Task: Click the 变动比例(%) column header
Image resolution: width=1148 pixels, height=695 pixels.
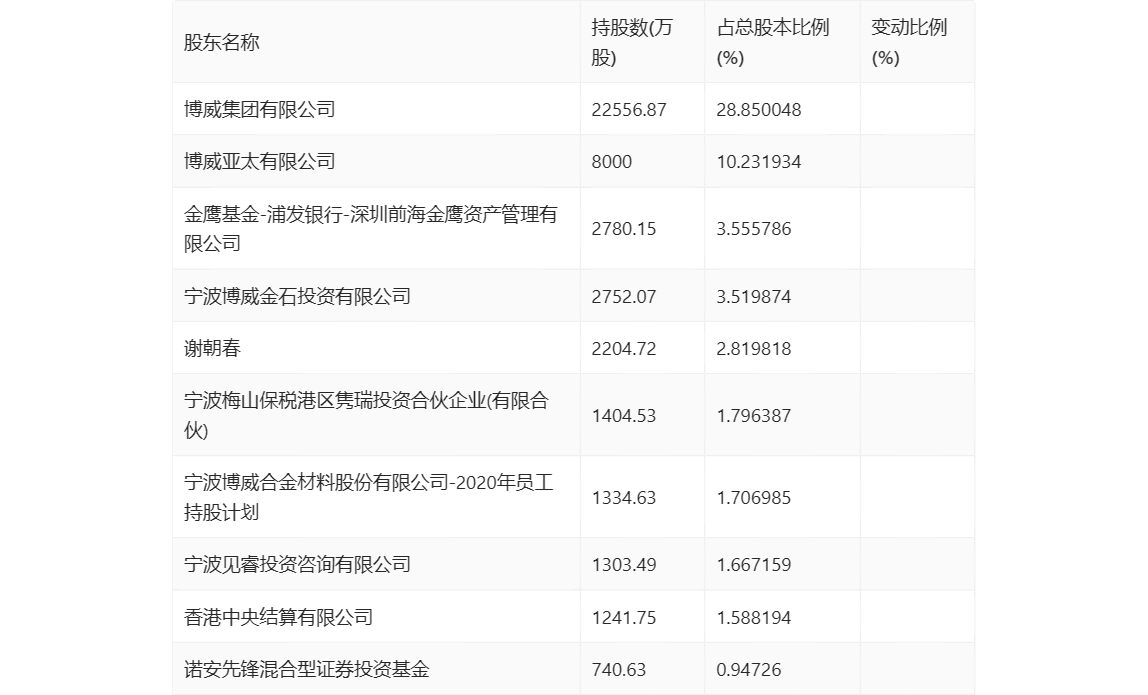Action: click(909, 42)
